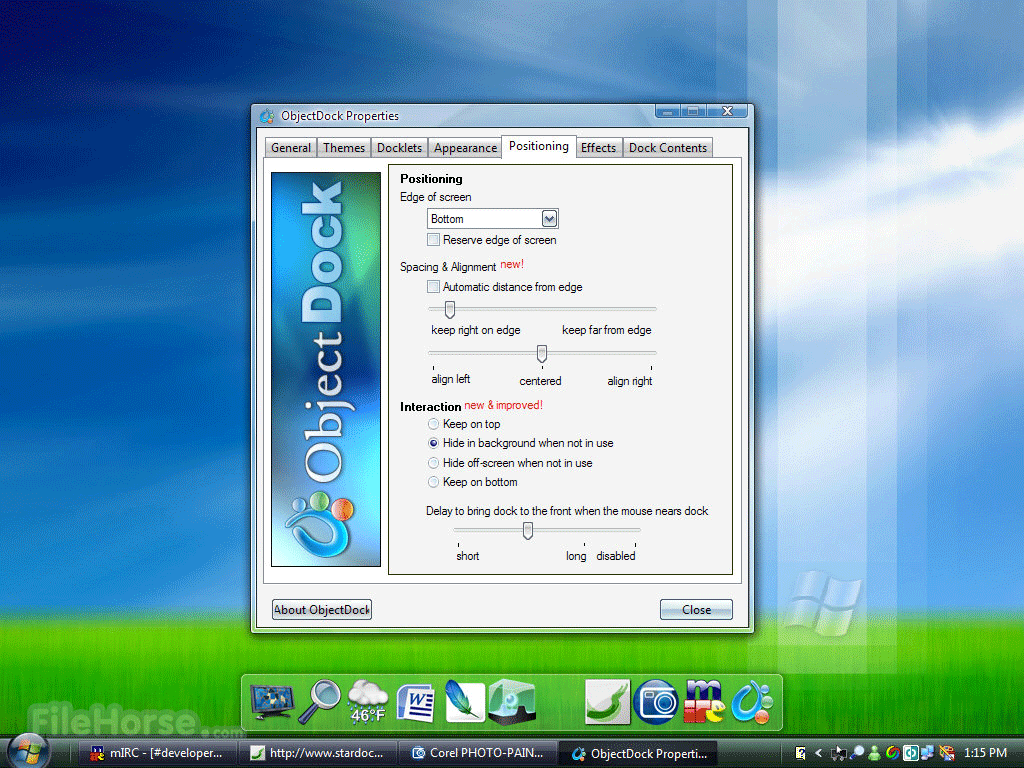Click the 'align left' label
The width and height of the screenshot is (1024, 768).
451,379
